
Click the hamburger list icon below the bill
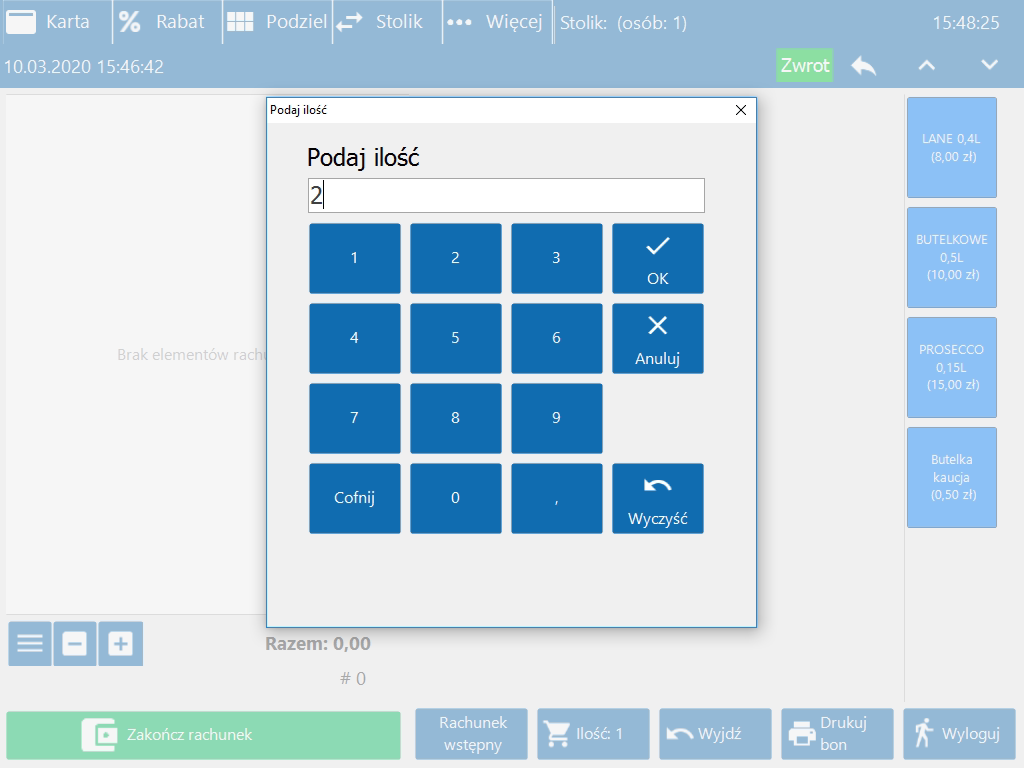pos(30,644)
